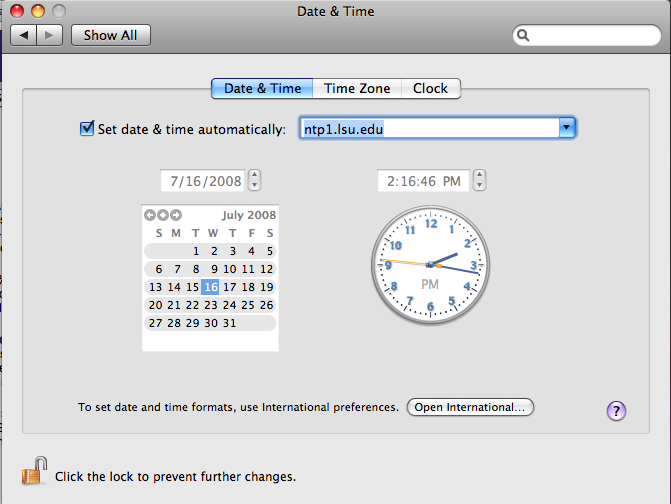Click the analog clock face
This screenshot has height=504, width=671.
pyautogui.click(x=431, y=265)
